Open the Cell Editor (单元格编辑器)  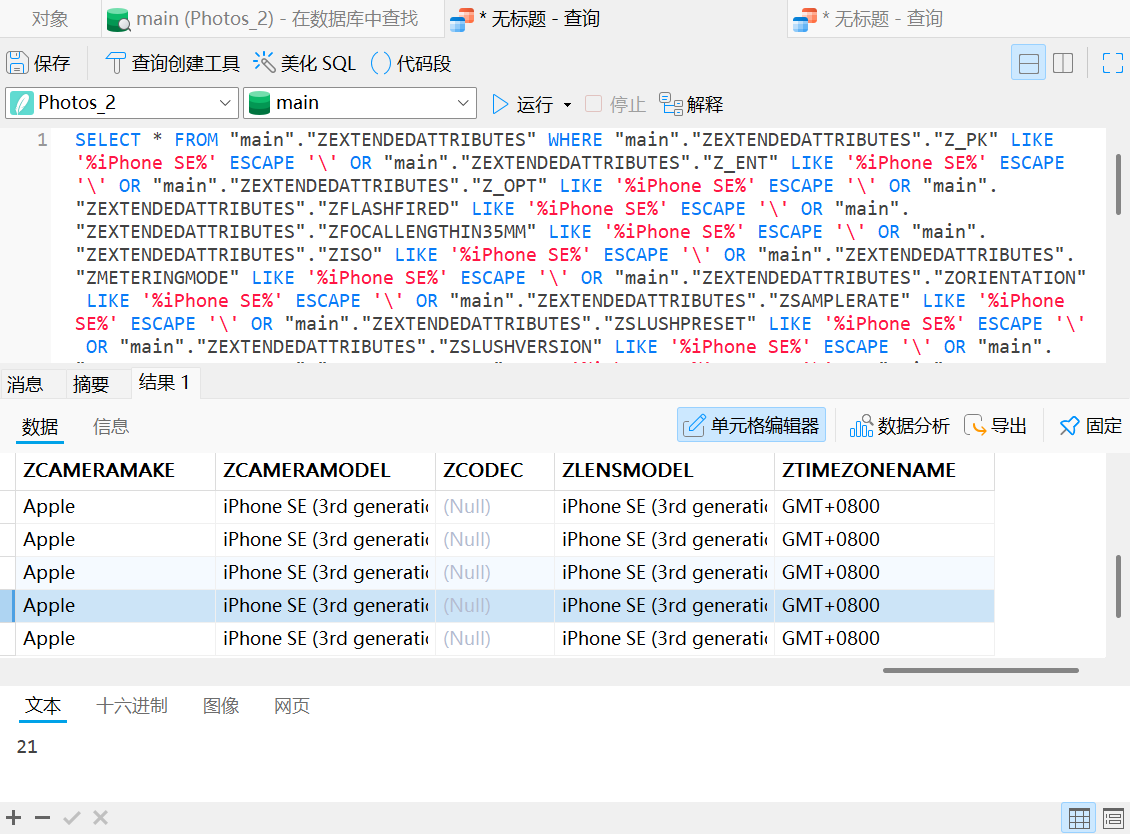tap(752, 425)
